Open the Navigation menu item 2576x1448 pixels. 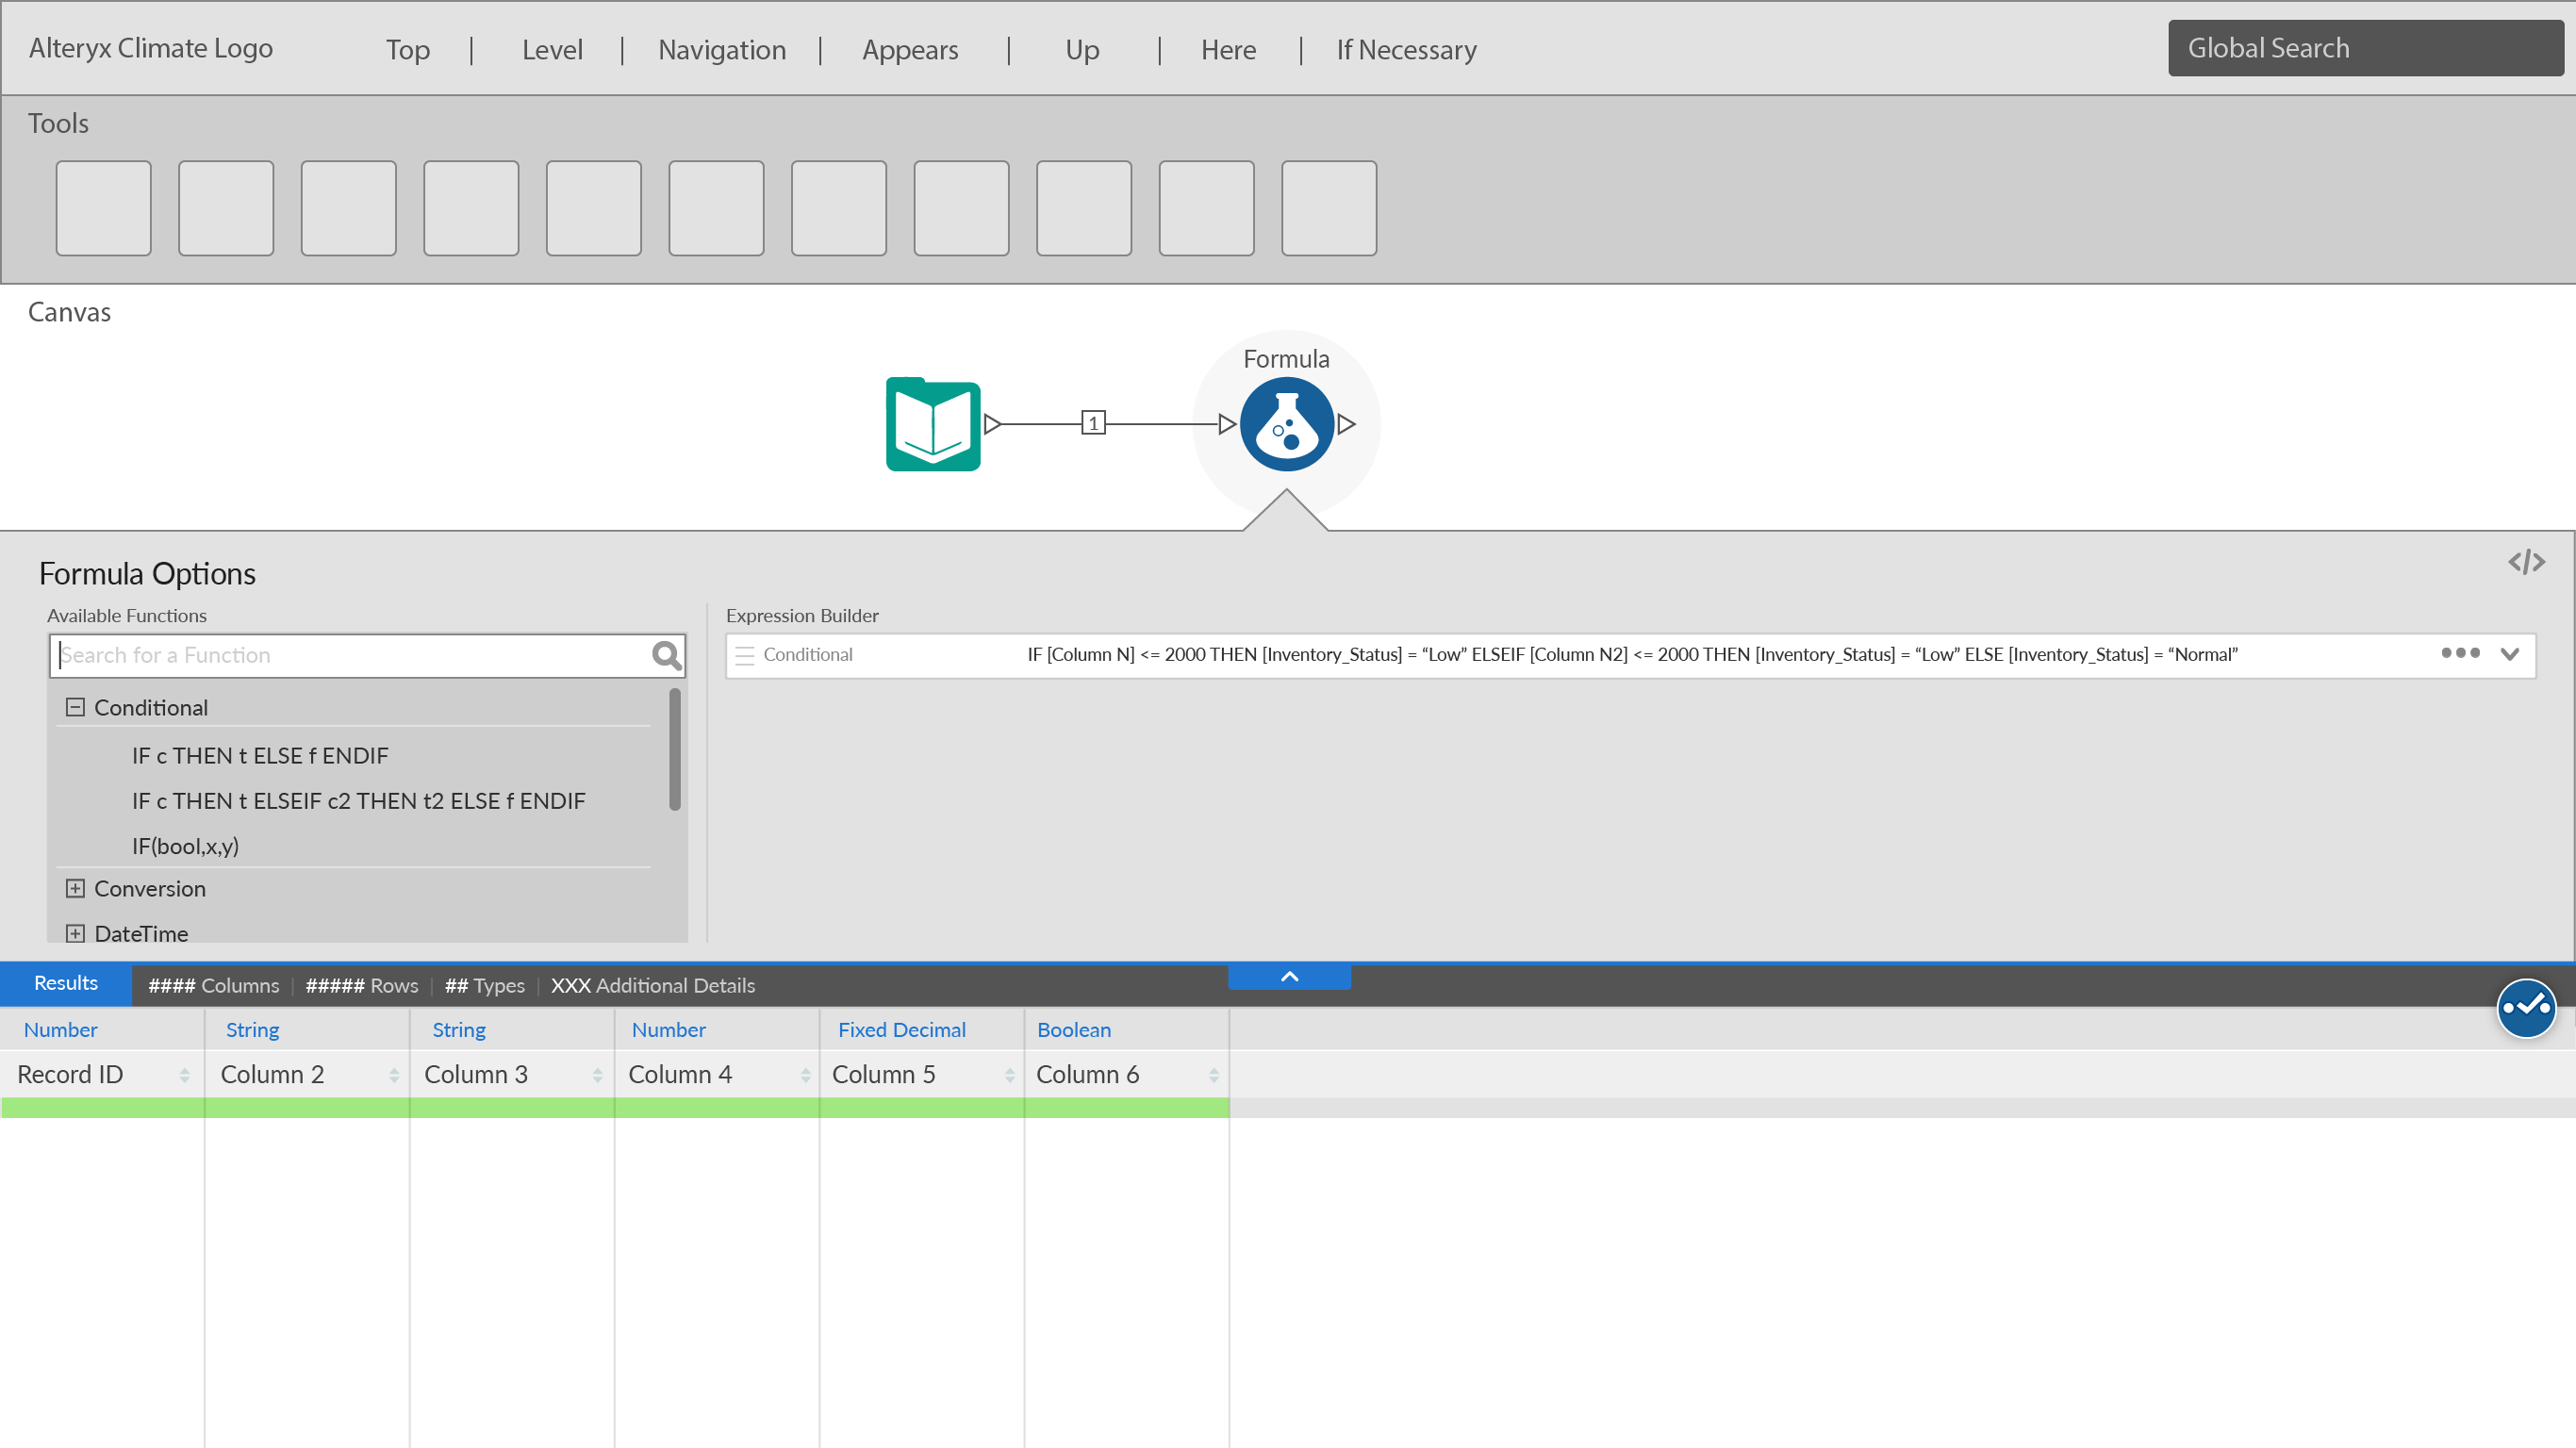(721, 49)
